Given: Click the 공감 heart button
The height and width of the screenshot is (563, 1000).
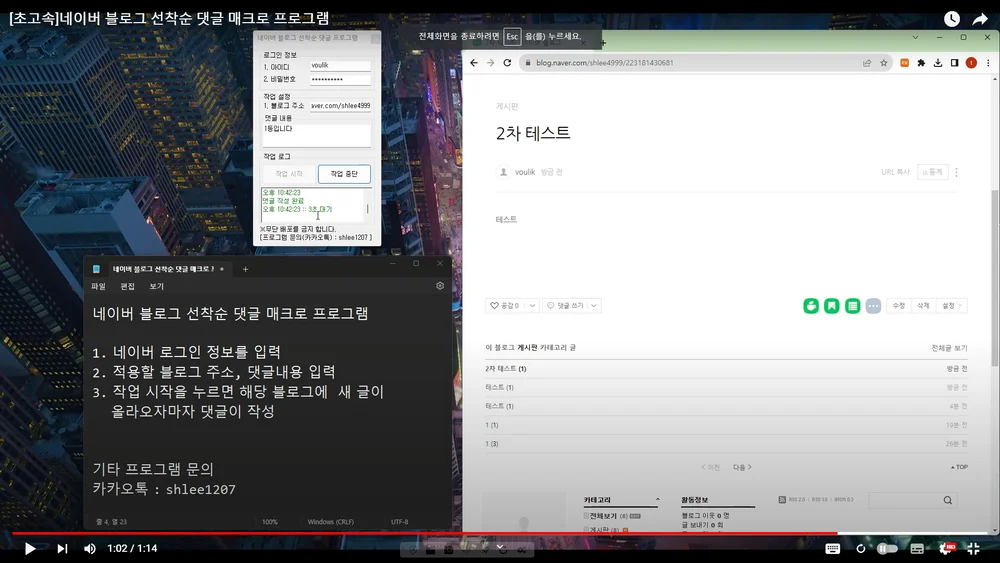Looking at the screenshot, I should 504,305.
